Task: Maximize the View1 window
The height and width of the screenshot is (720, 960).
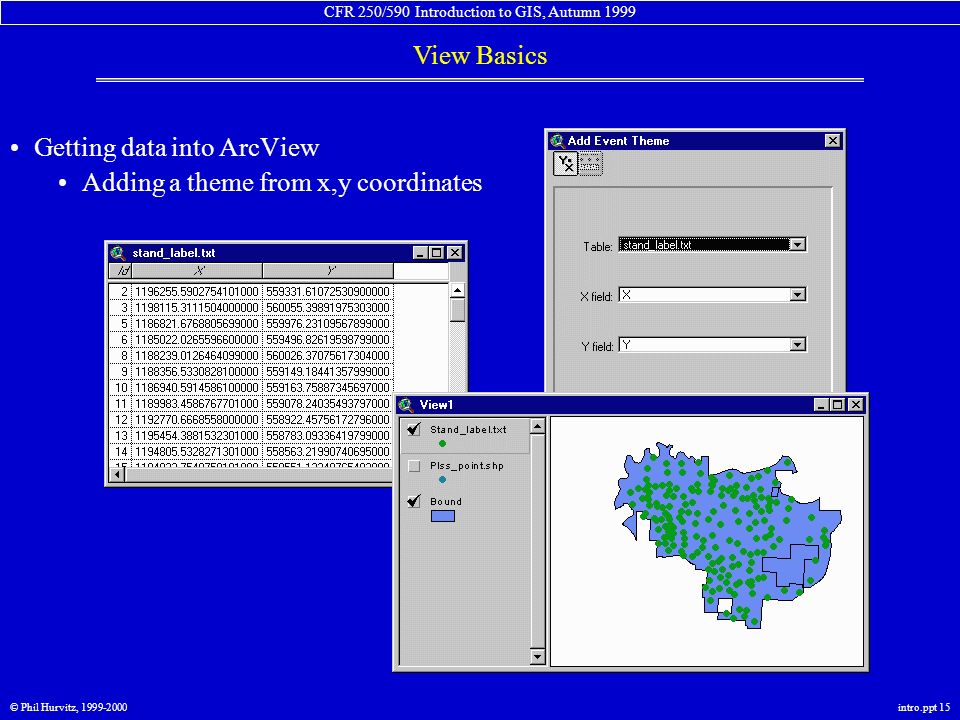Action: pos(838,405)
